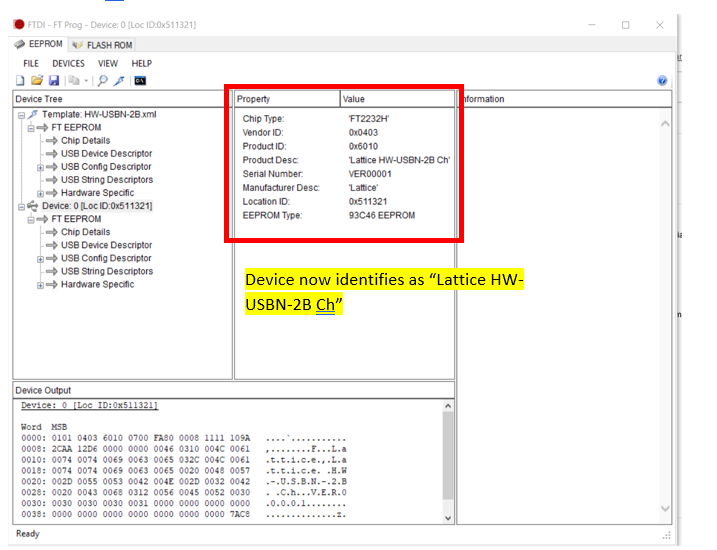Open the VIEW menu
717x550 pixels.
(108, 64)
